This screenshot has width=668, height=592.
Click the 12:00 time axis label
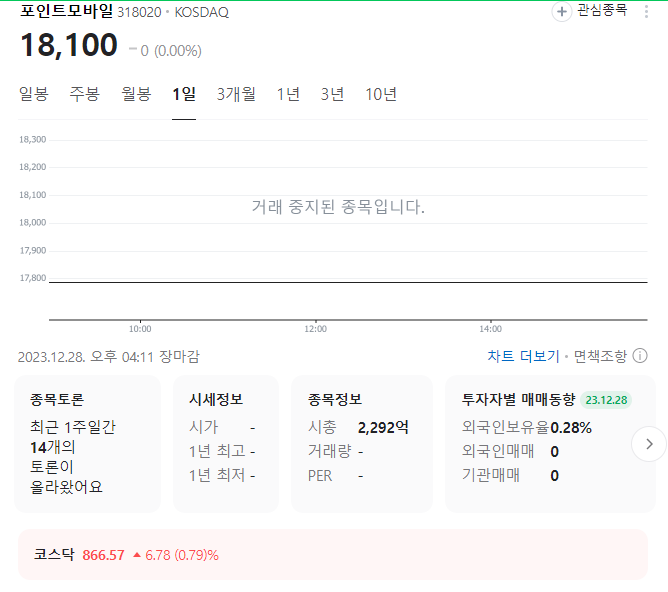coord(316,329)
